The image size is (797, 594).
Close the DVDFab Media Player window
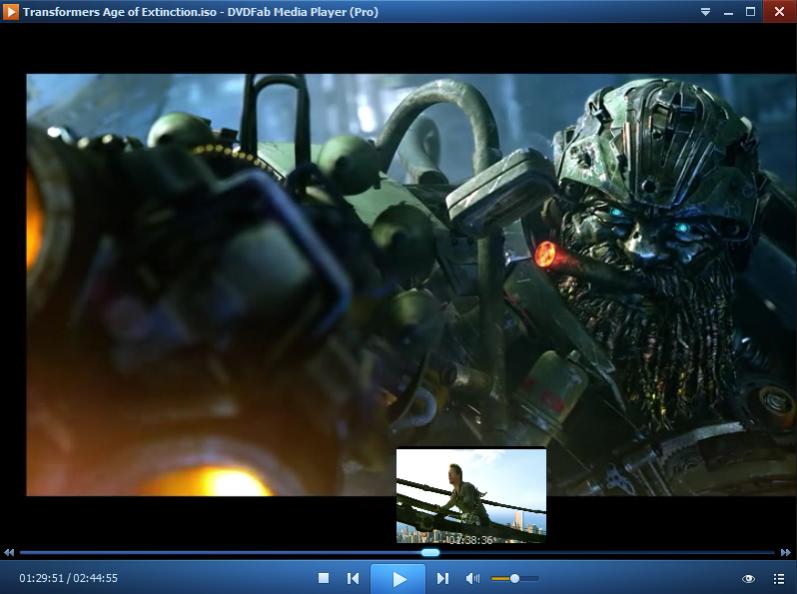pyautogui.click(x=779, y=12)
